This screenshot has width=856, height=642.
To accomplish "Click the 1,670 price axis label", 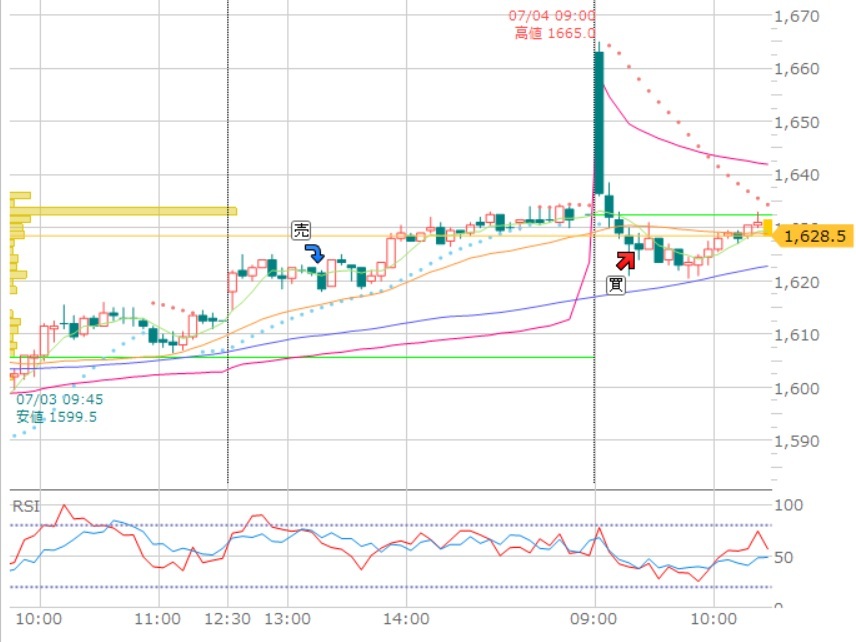I will click(x=797, y=16).
